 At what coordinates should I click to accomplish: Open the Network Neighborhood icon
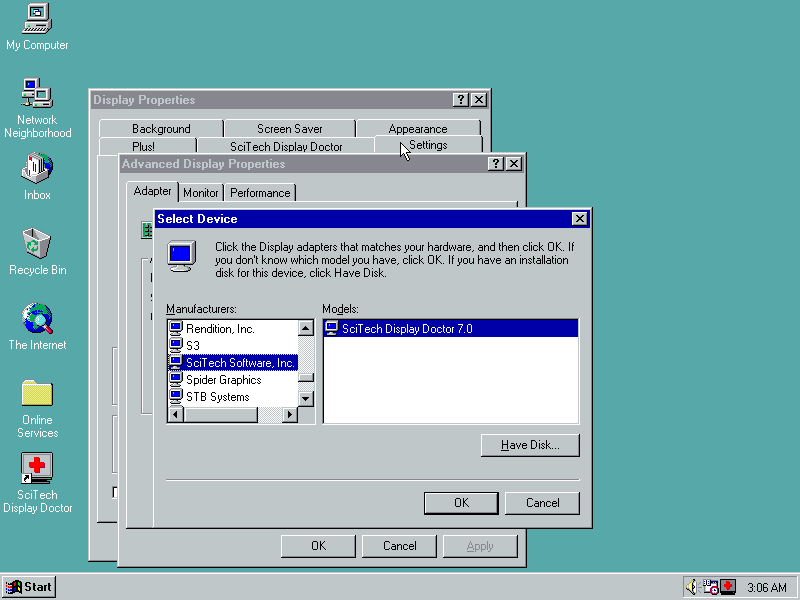(37, 93)
